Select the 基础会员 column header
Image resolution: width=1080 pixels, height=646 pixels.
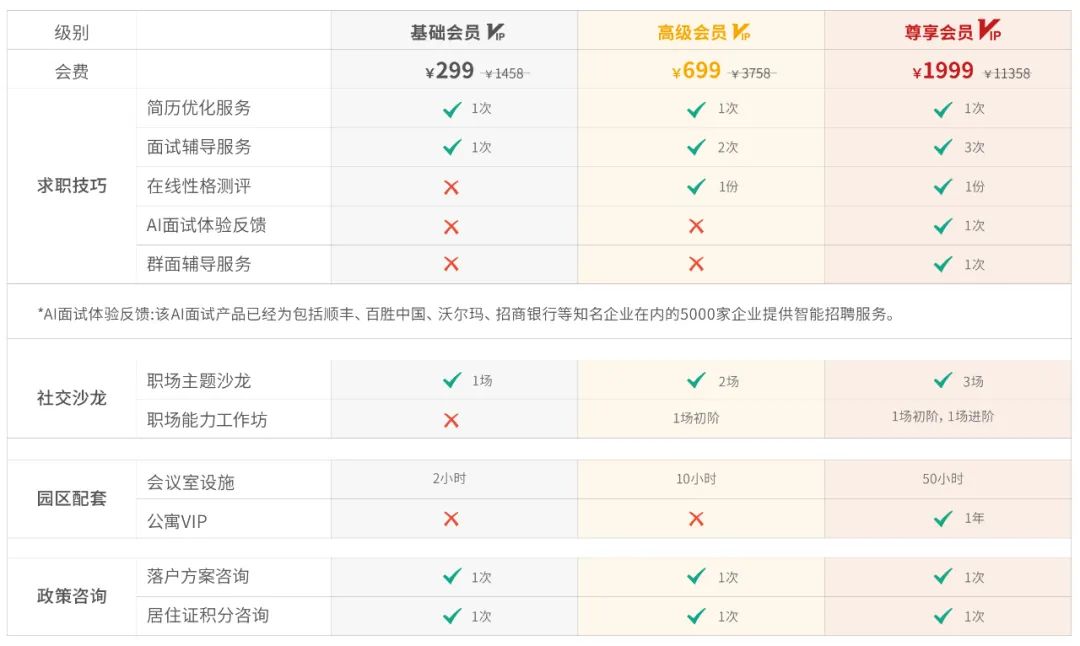point(455,31)
